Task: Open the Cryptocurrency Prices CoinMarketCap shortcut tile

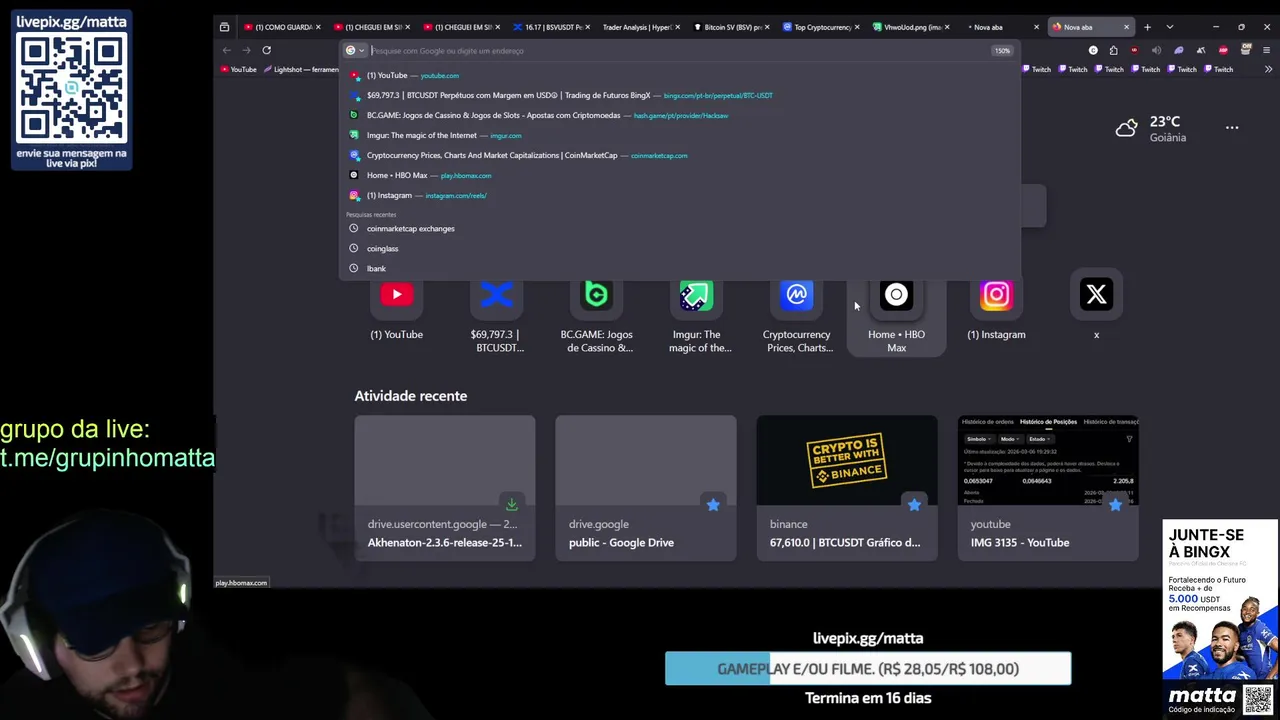Action: coord(797,311)
